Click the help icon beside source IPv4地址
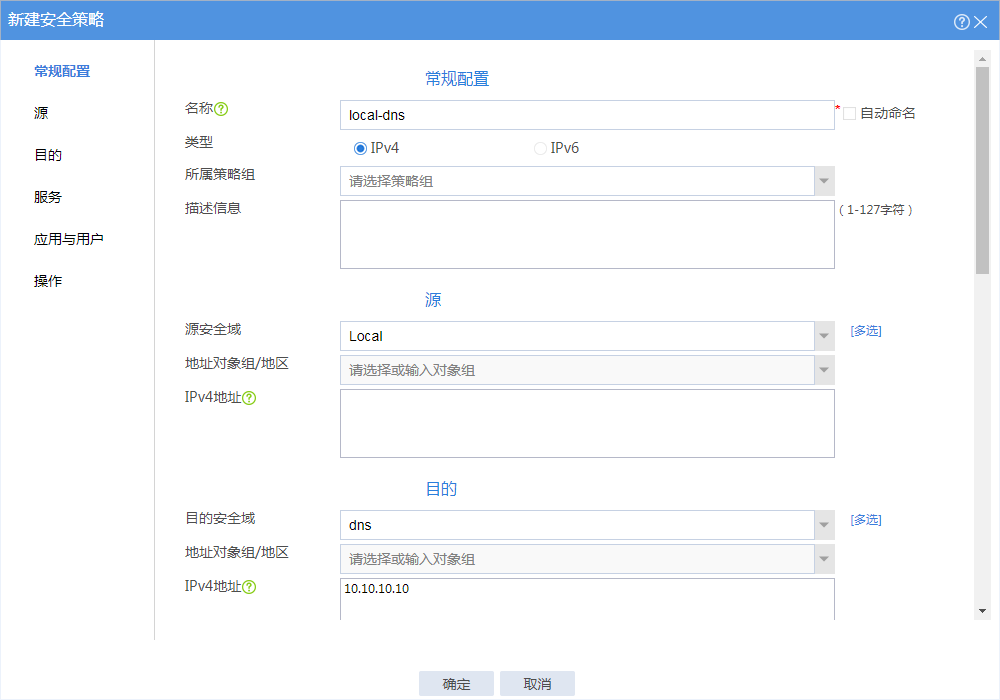This screenshot has width=1000, height=700. tap(249, 398)
